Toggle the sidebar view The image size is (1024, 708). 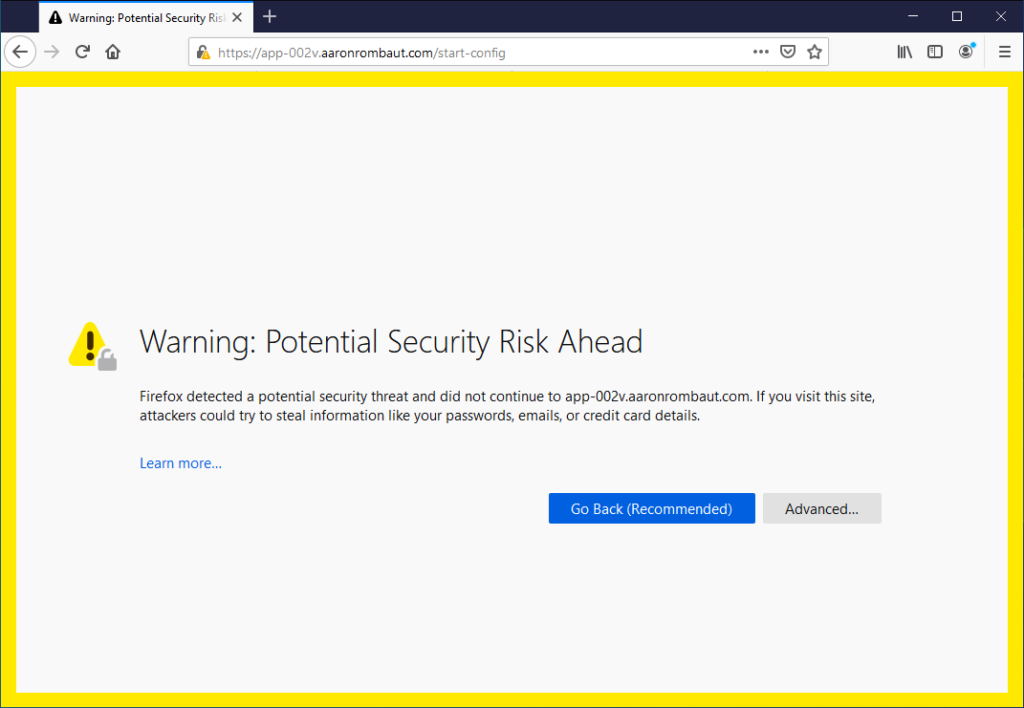coord(935,52)
